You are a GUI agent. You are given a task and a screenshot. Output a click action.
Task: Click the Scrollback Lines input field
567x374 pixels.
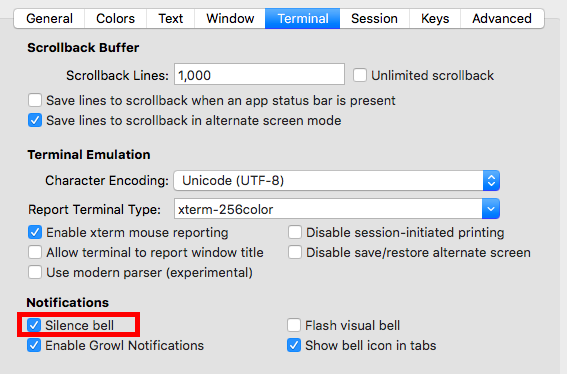[259, 75]
